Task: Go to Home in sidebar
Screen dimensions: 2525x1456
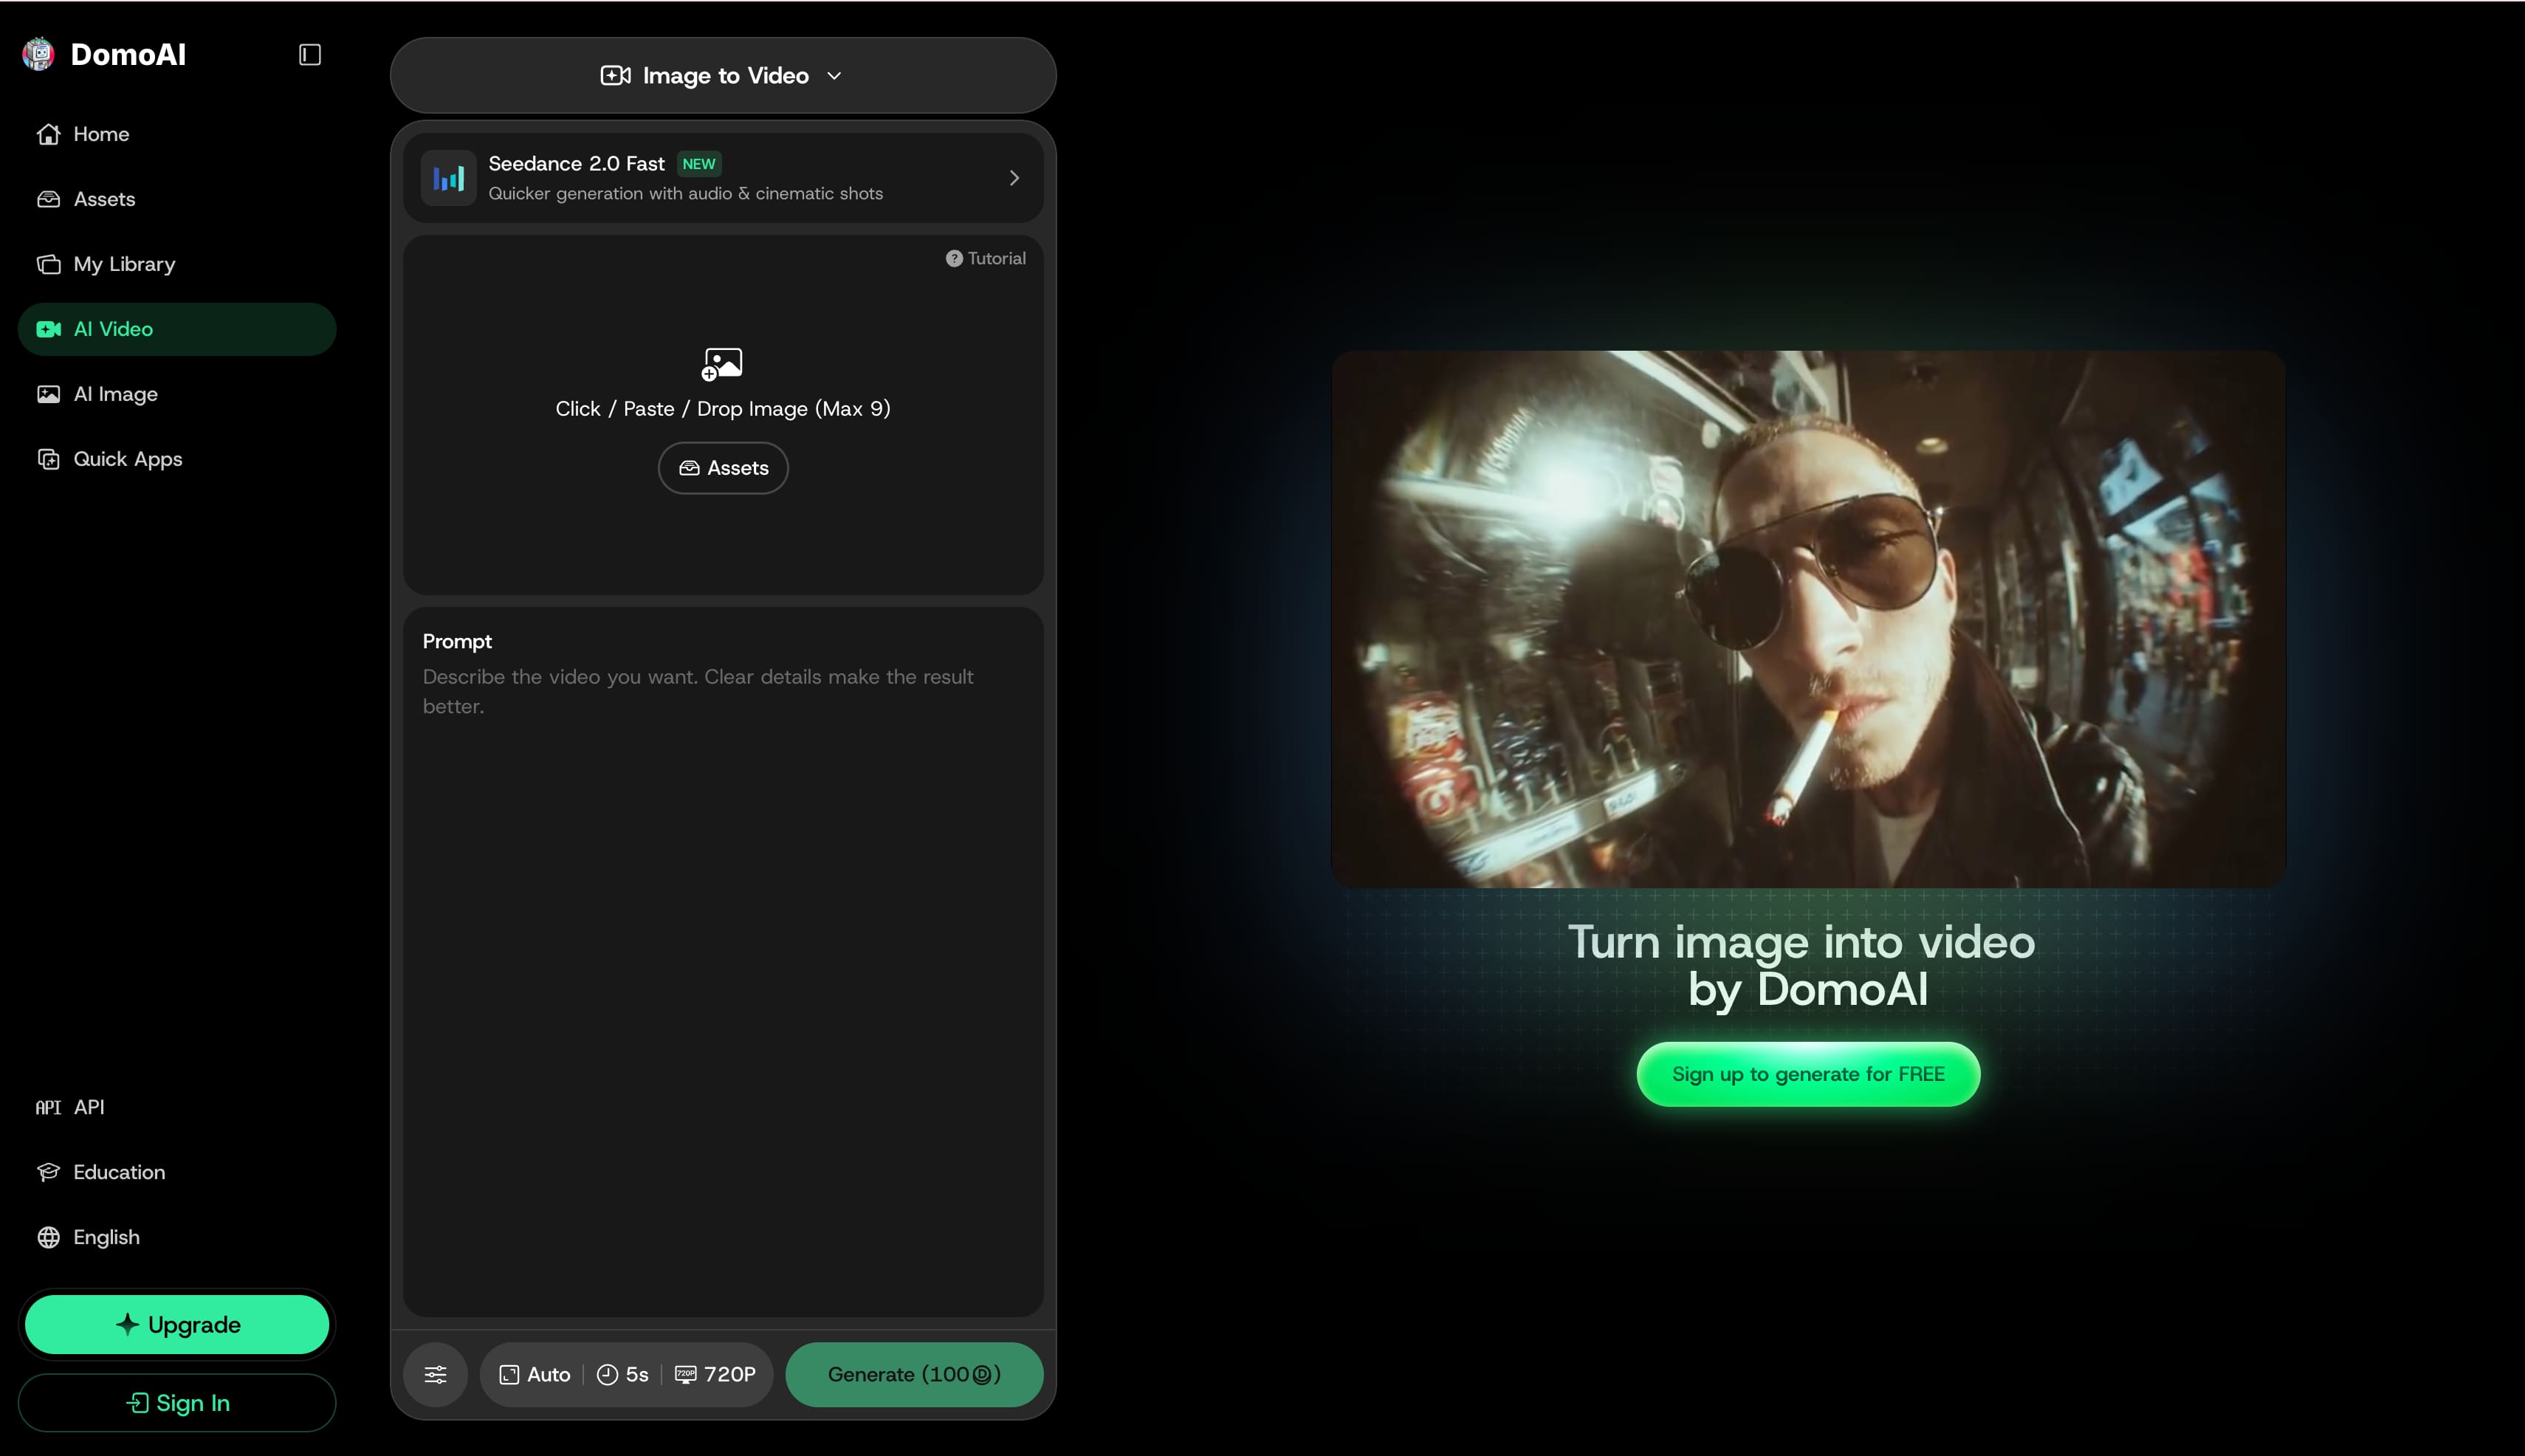Action: 177,134
